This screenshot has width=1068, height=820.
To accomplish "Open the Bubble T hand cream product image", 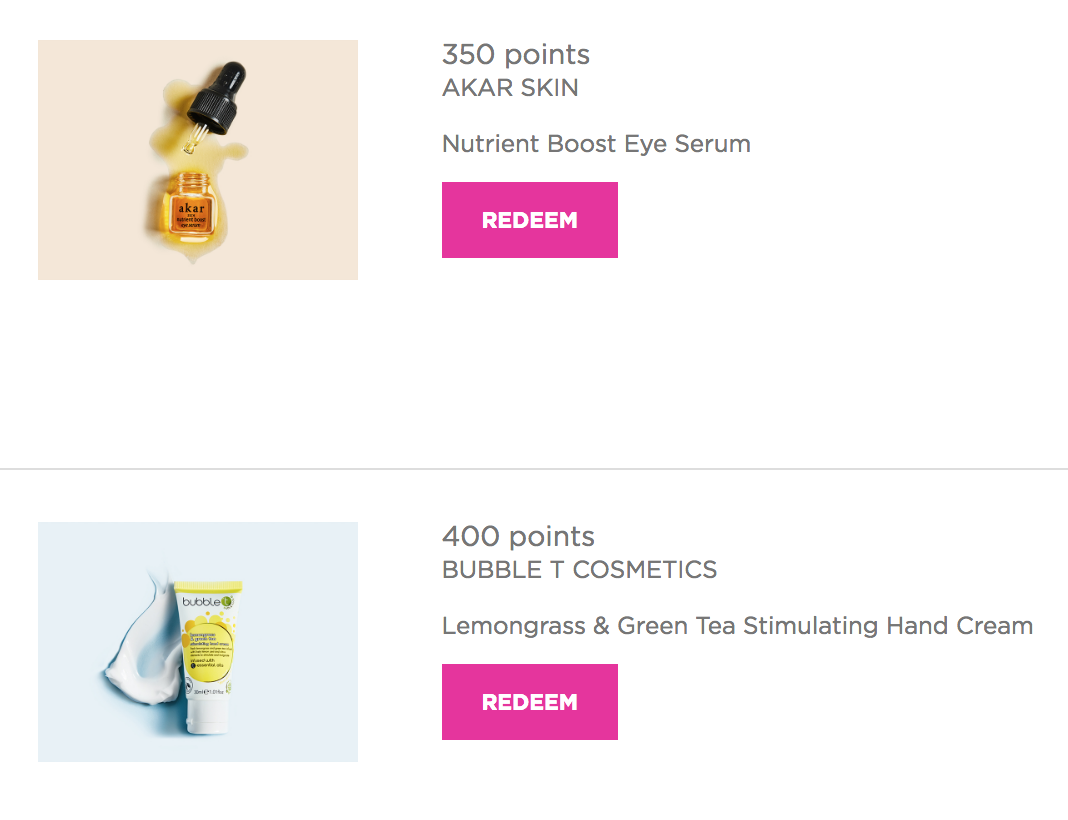I will point(198,642).
